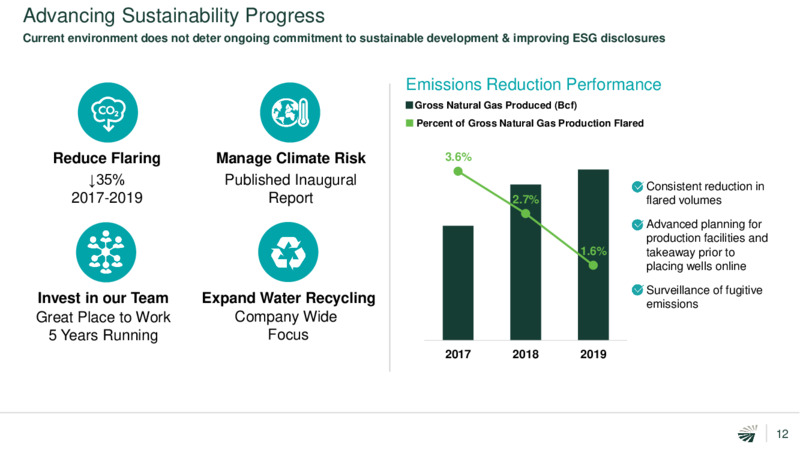Click the light green Percent Flared legend swatch
800x450 pixels.
(409, 123)
